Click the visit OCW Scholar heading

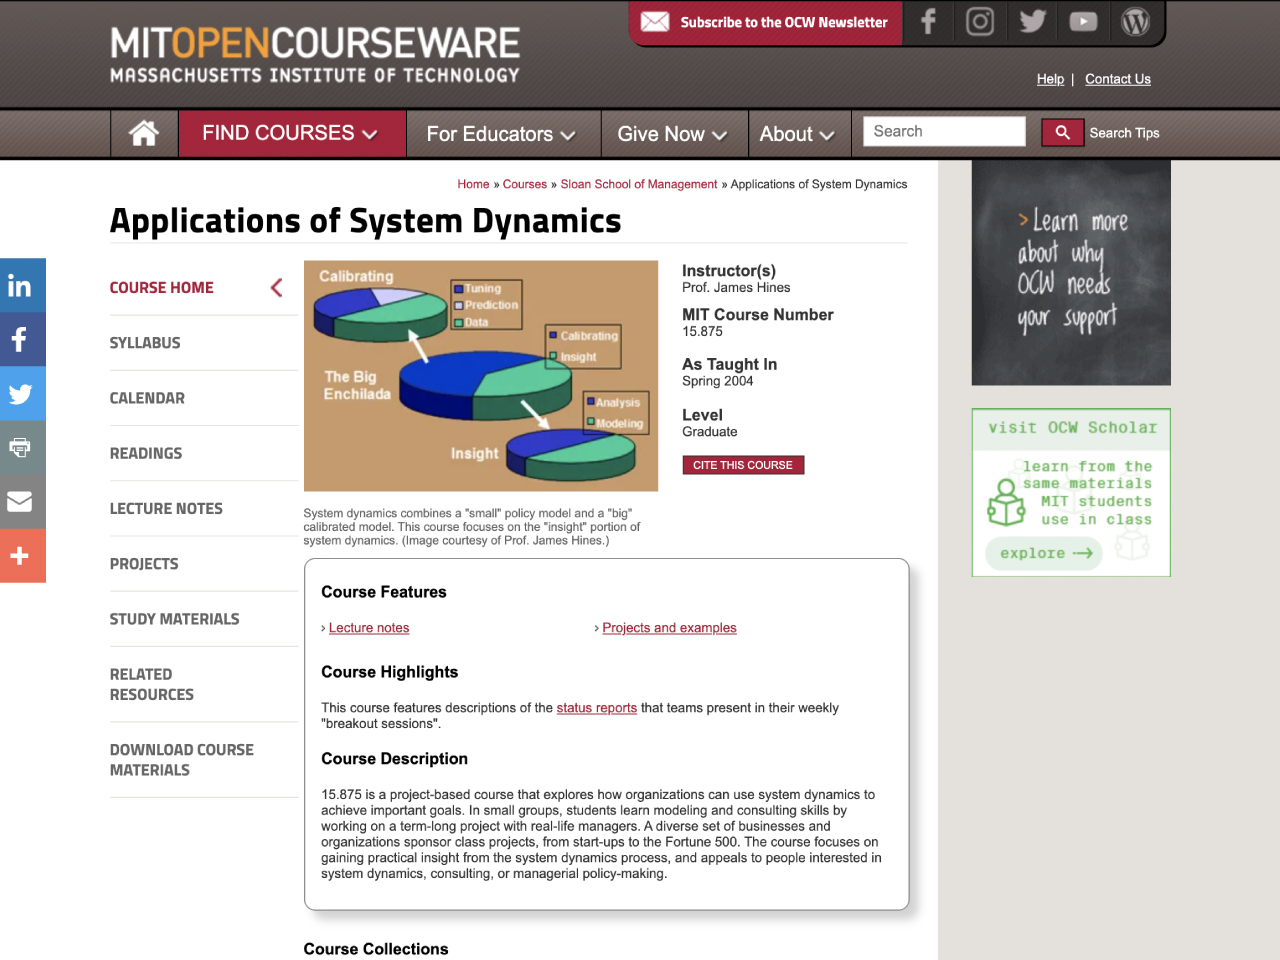pos(1072,428)
